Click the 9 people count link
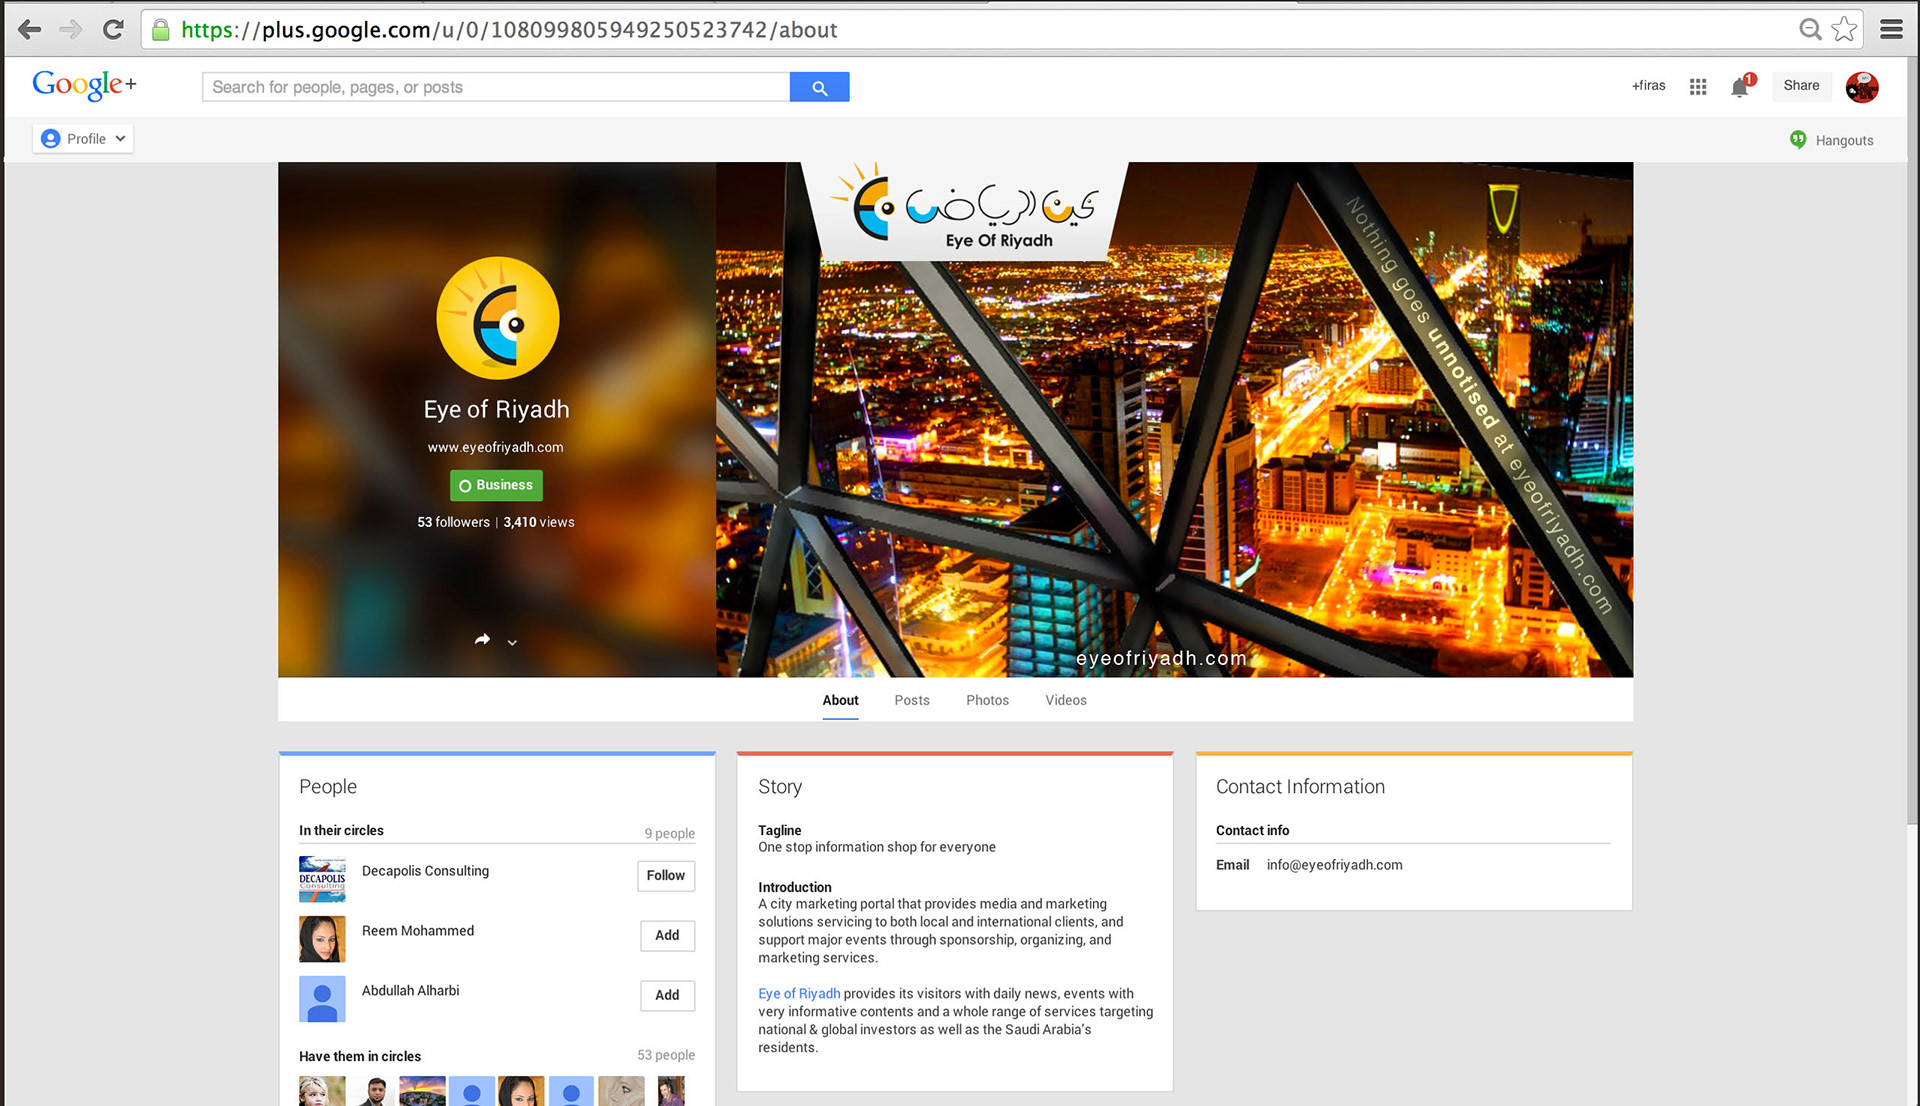Screen dimensions: 1920x1106 pyautogui.click(x=669, y=833)
